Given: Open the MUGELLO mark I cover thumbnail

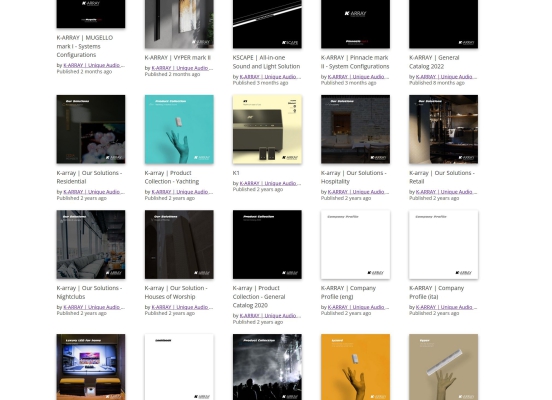Looking at the screenshot, I should (x=91, y=14).
